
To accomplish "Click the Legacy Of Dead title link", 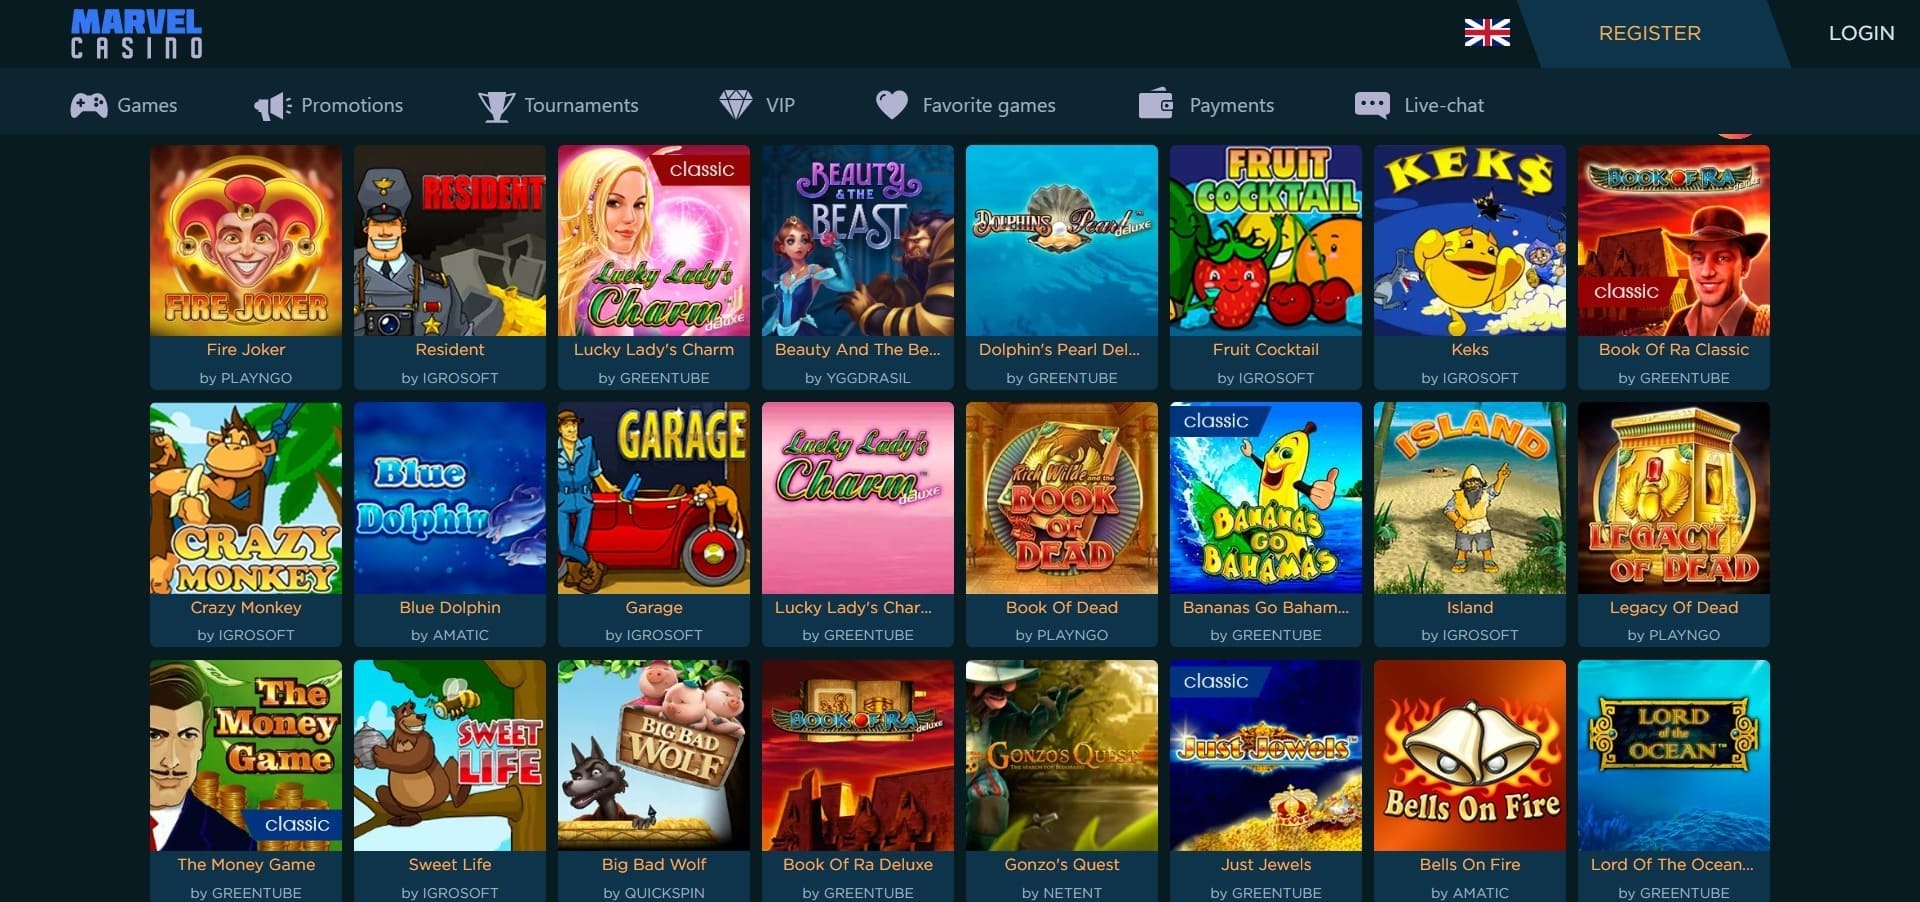I will (x=1673, y=607).
